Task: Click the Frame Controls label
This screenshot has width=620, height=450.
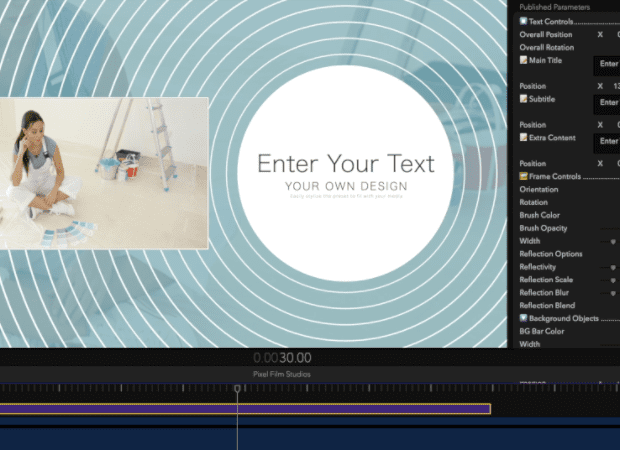Action: (x=555, y=176)
